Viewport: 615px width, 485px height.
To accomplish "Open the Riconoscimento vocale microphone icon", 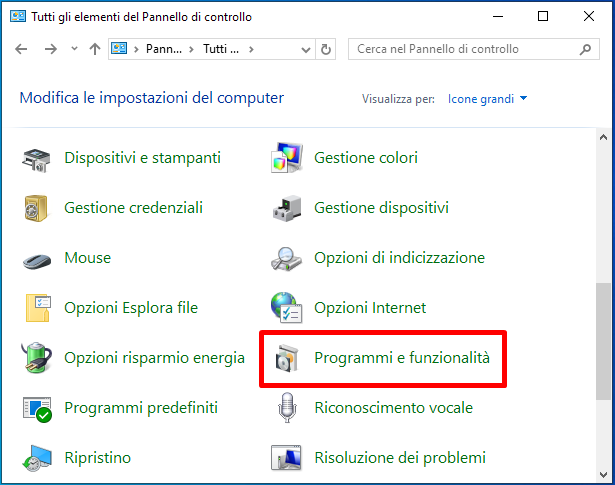I will point(287,408).
